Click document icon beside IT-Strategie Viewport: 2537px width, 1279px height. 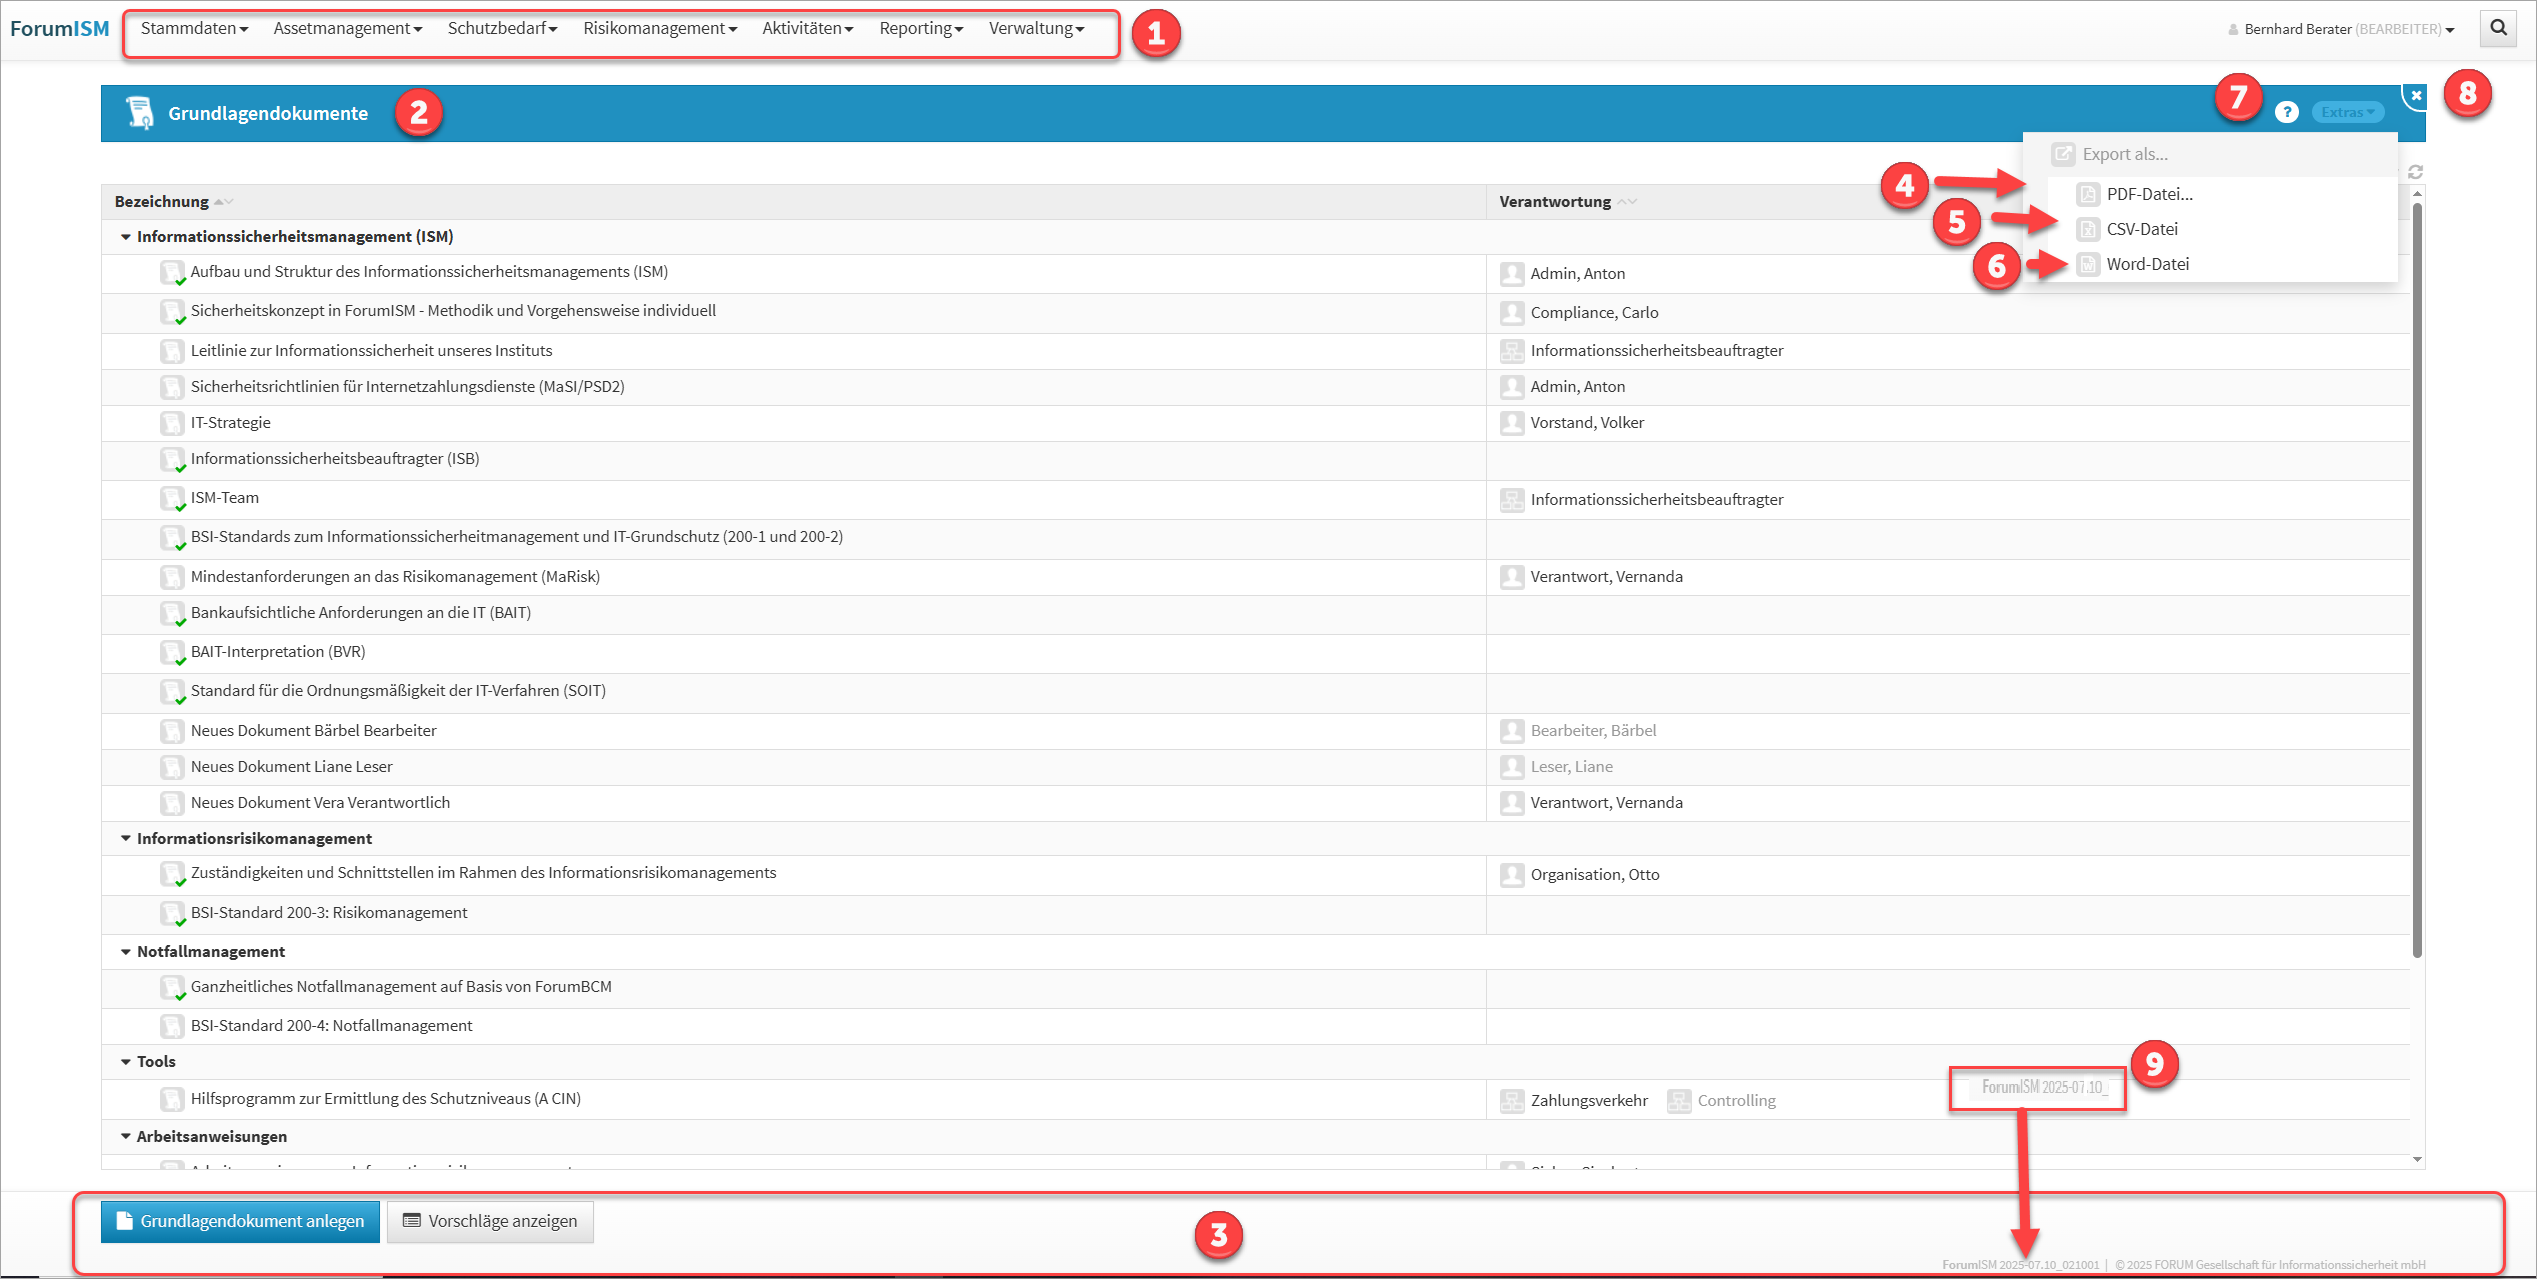point(172,423)
